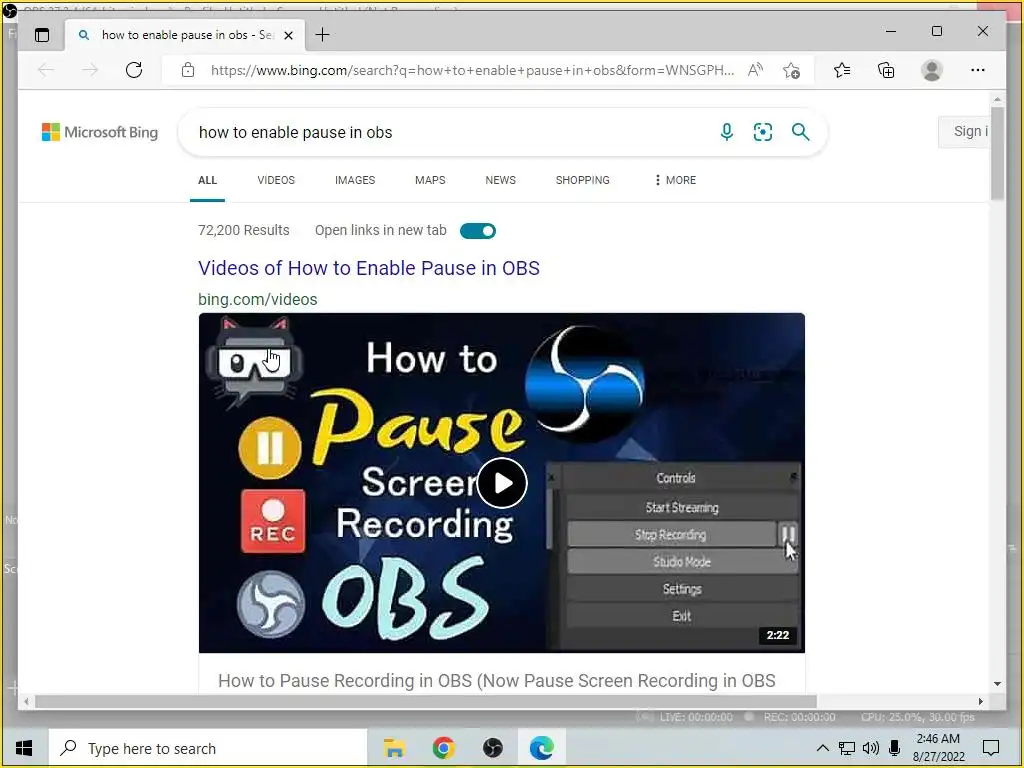Open the notifications action center

[991, 748]
